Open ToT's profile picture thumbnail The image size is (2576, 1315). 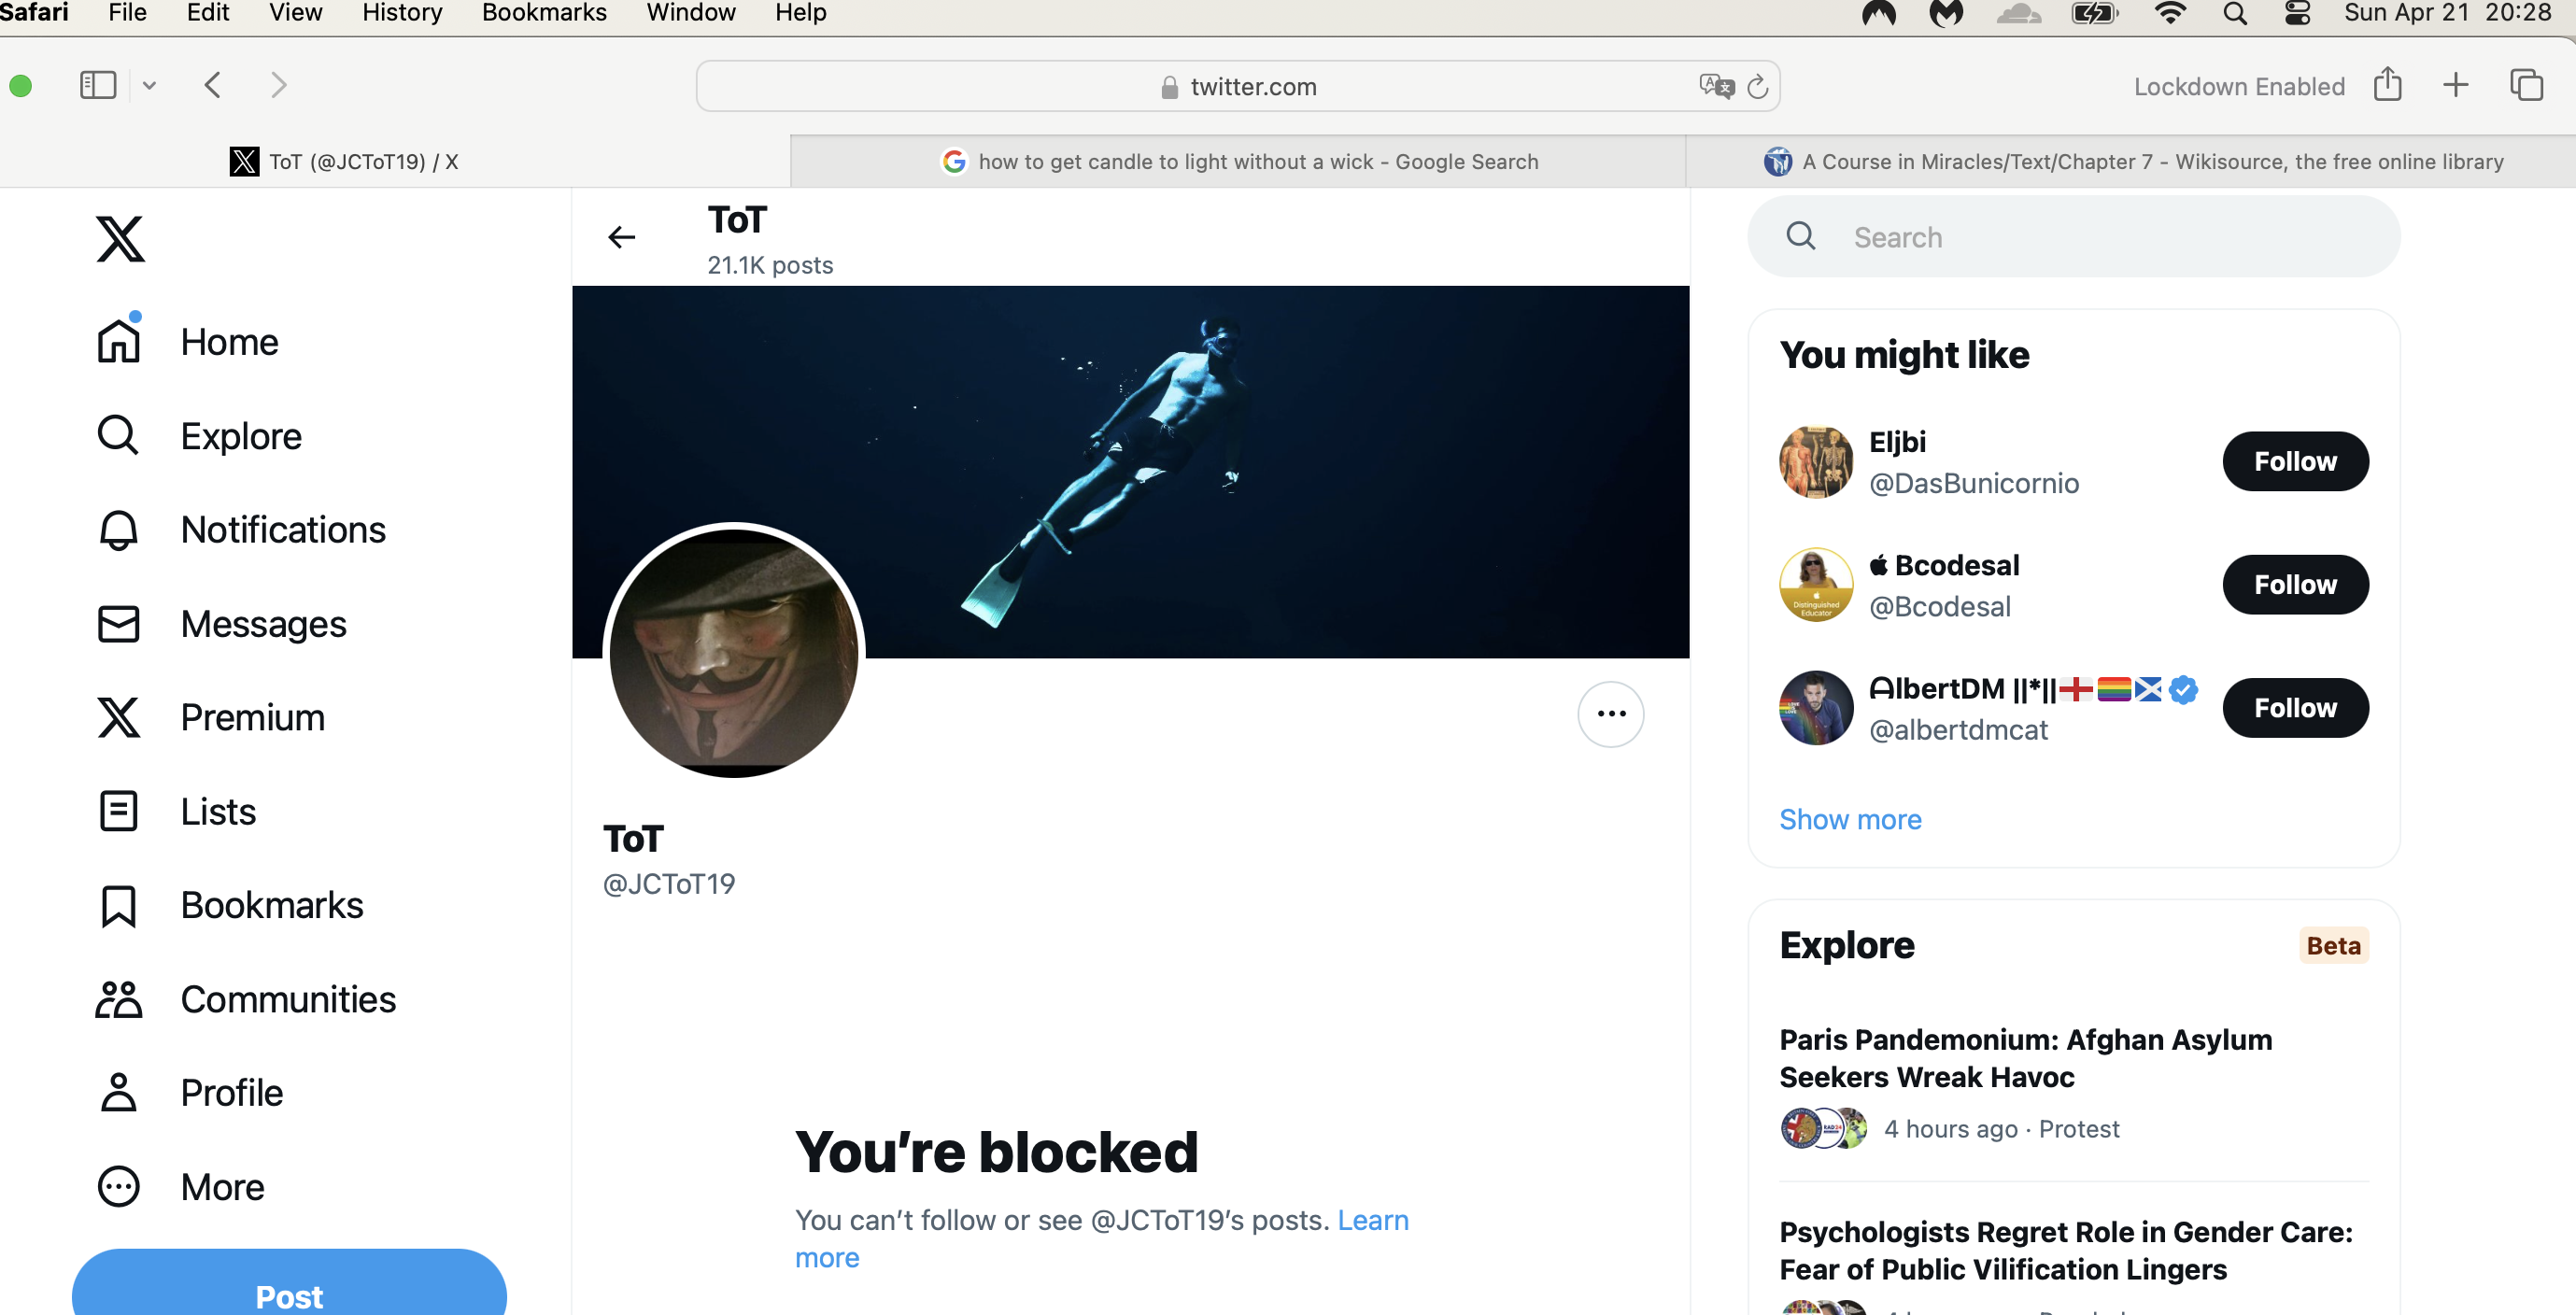(734, 651)
